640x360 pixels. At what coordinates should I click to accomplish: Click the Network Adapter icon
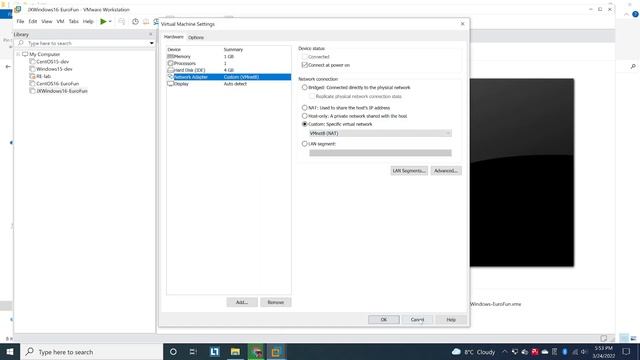click(x=171, y=77)
